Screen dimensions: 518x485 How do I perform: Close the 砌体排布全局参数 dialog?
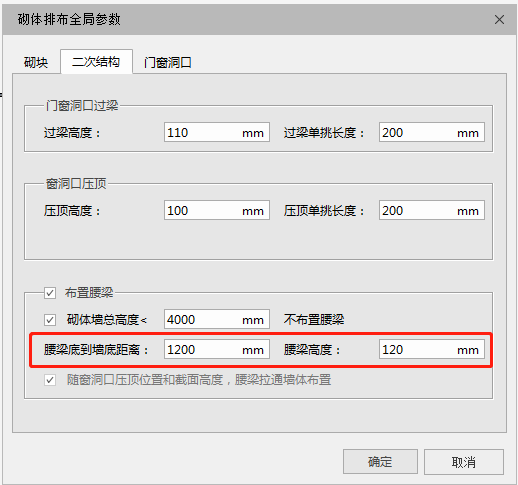coord(499,20)
